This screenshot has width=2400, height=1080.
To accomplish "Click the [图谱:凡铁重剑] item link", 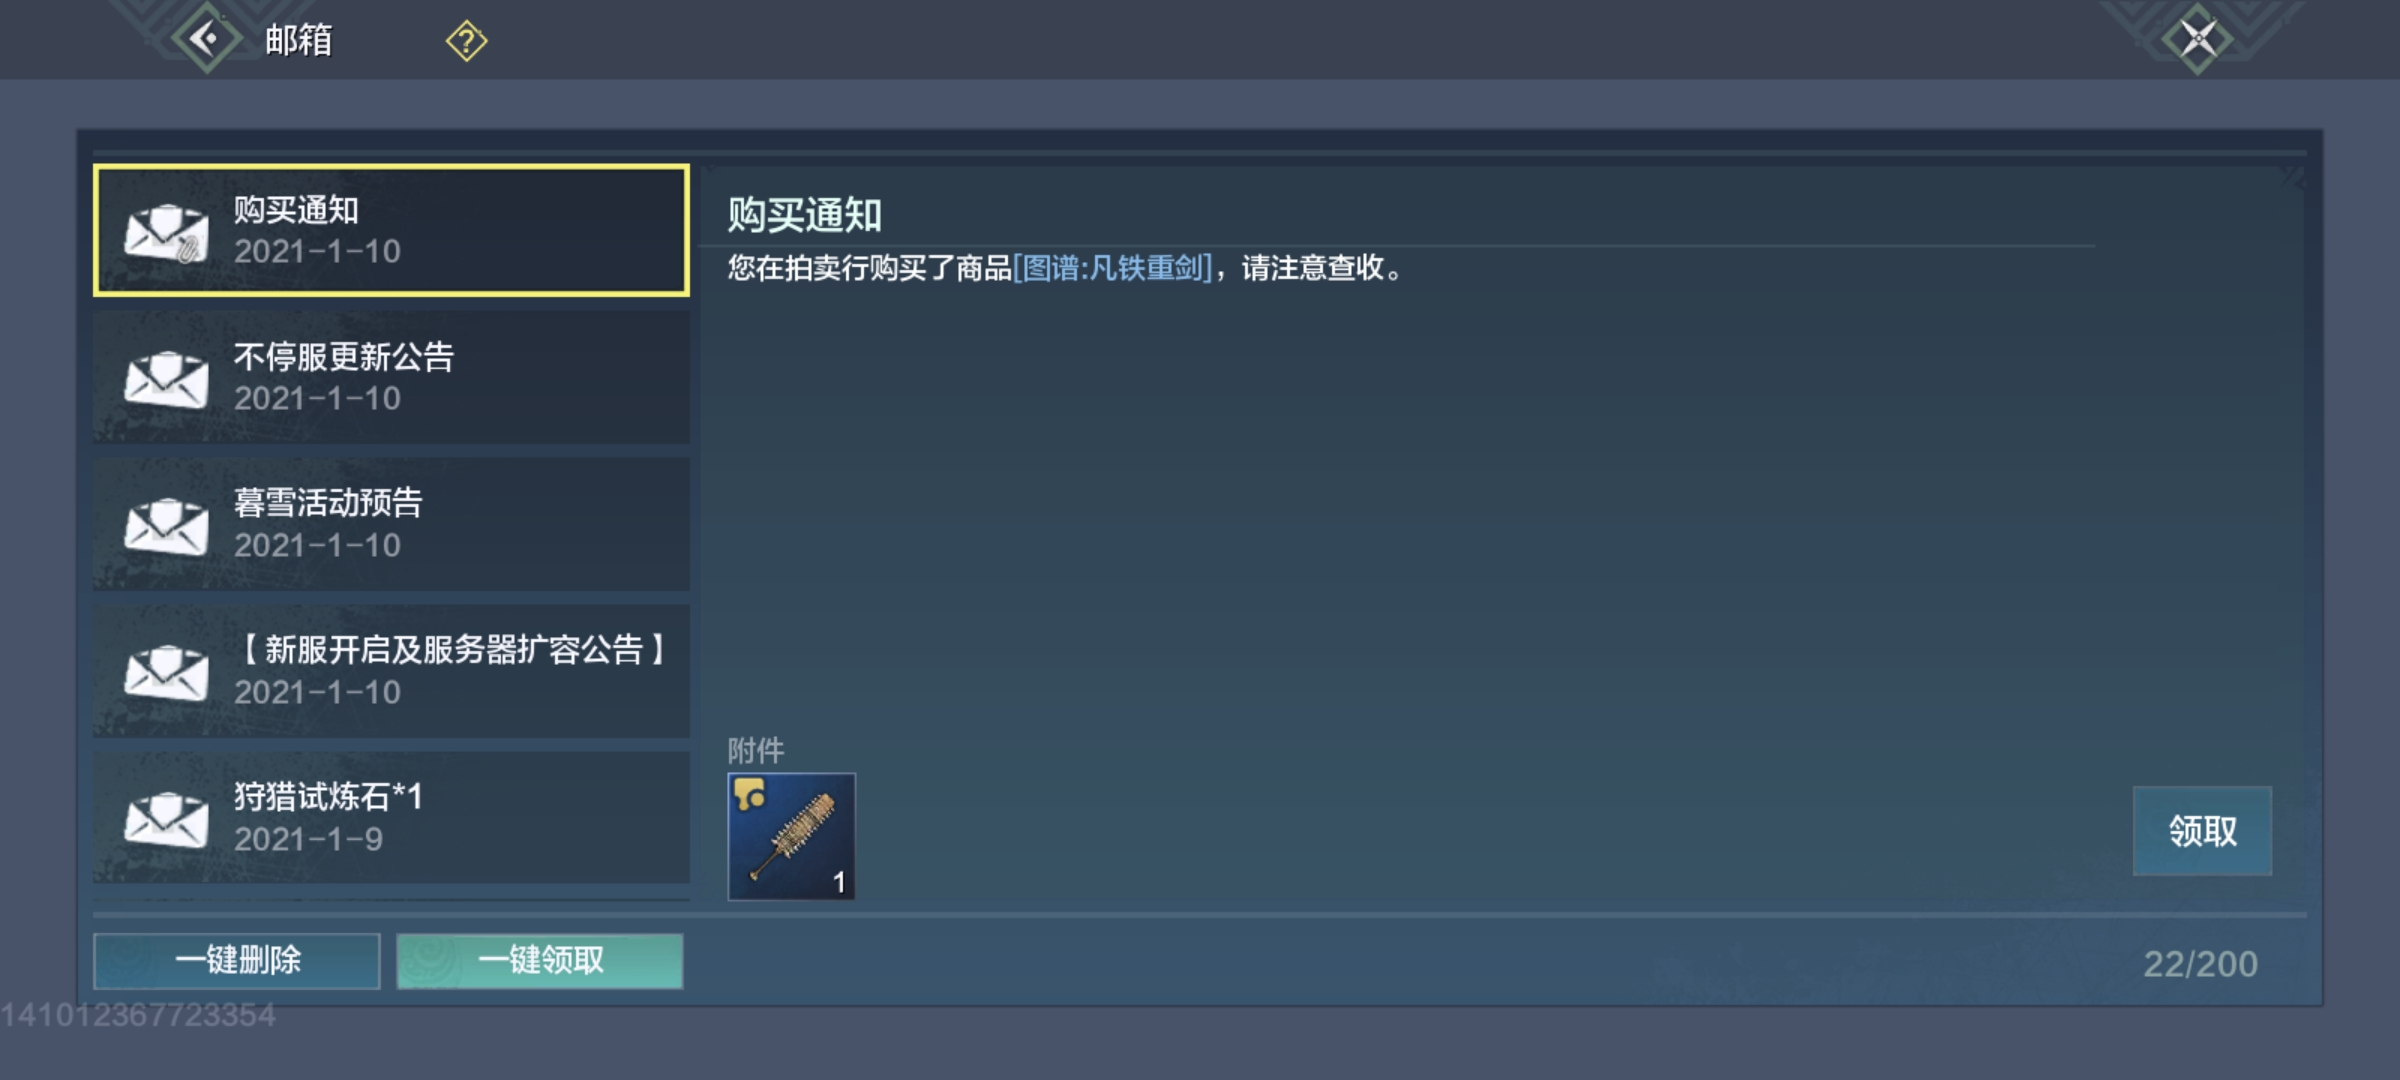I will pos(1112,268).
